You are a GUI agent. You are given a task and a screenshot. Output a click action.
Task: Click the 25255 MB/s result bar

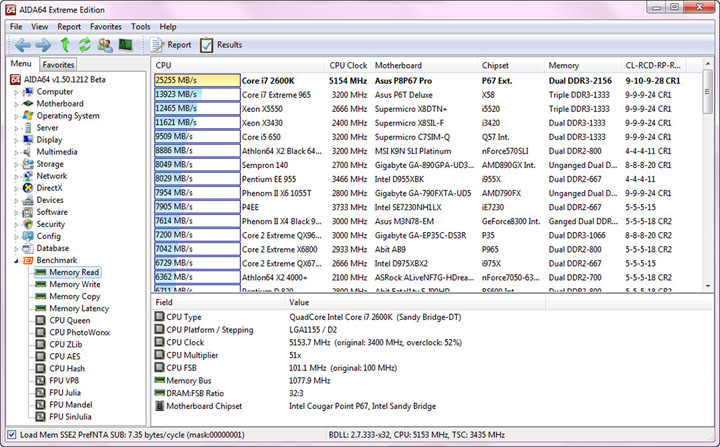[197, 80]
